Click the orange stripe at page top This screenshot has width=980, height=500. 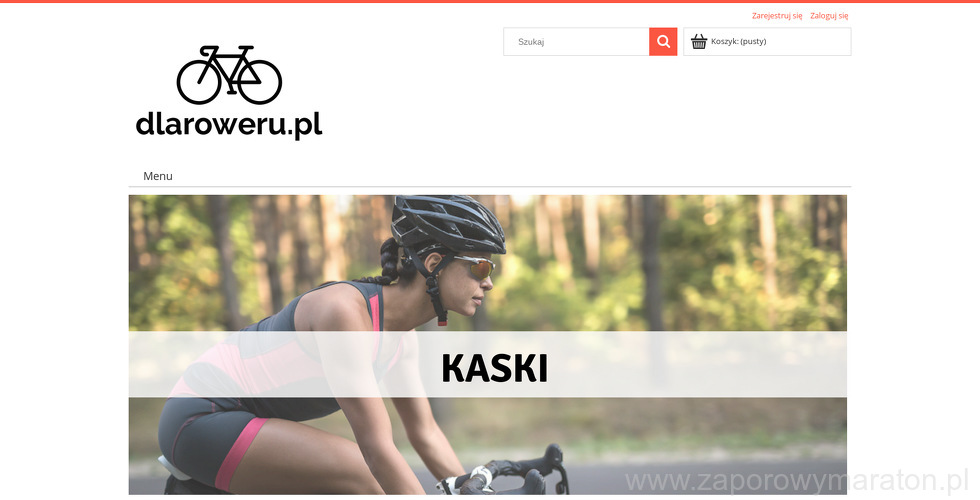click(490, 1)
